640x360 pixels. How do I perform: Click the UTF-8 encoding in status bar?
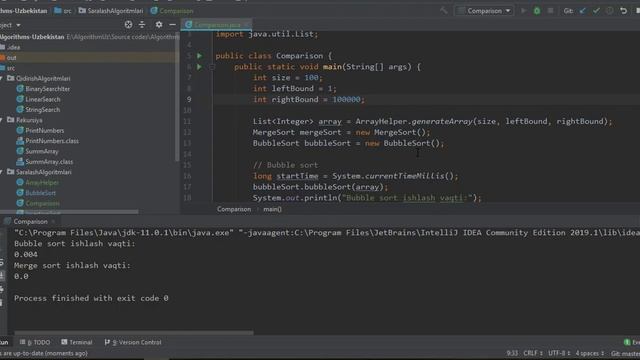pos(559,353)
